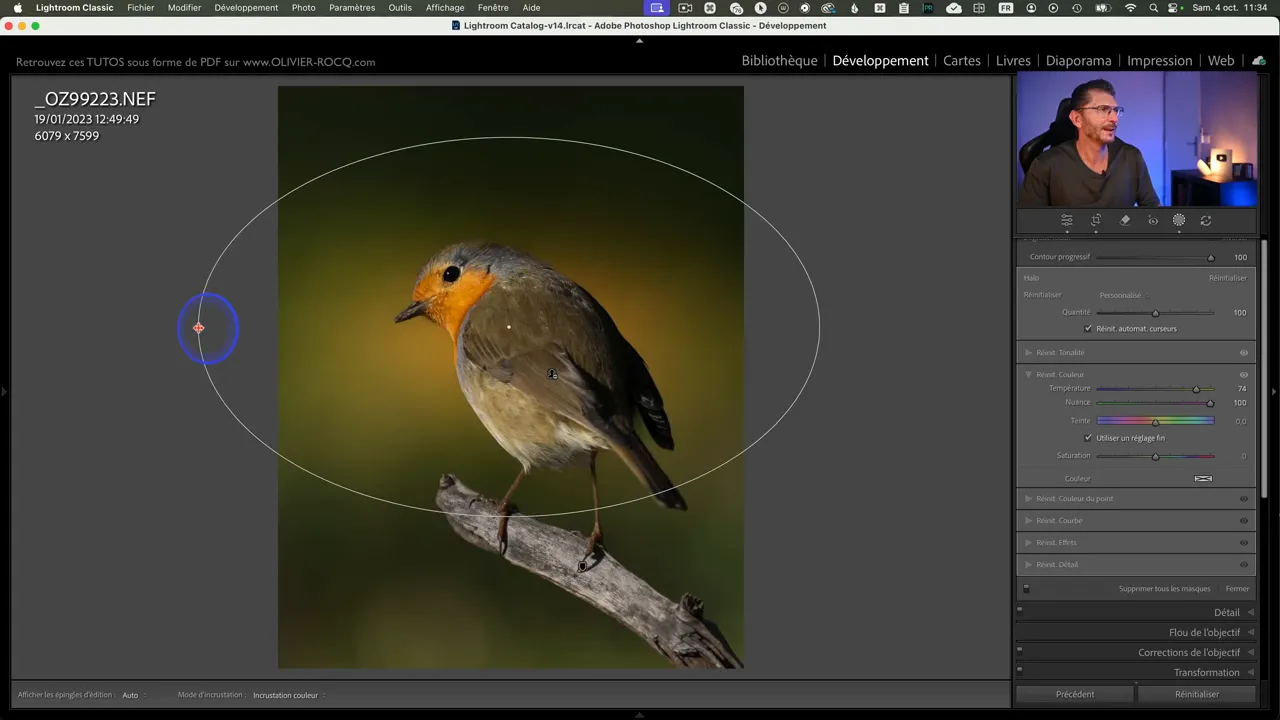The image size is (1280, 720).
Task: Disable Utiliser un réglage fin checkbox
Action: pyautogui.click(x=1088, y=438)
